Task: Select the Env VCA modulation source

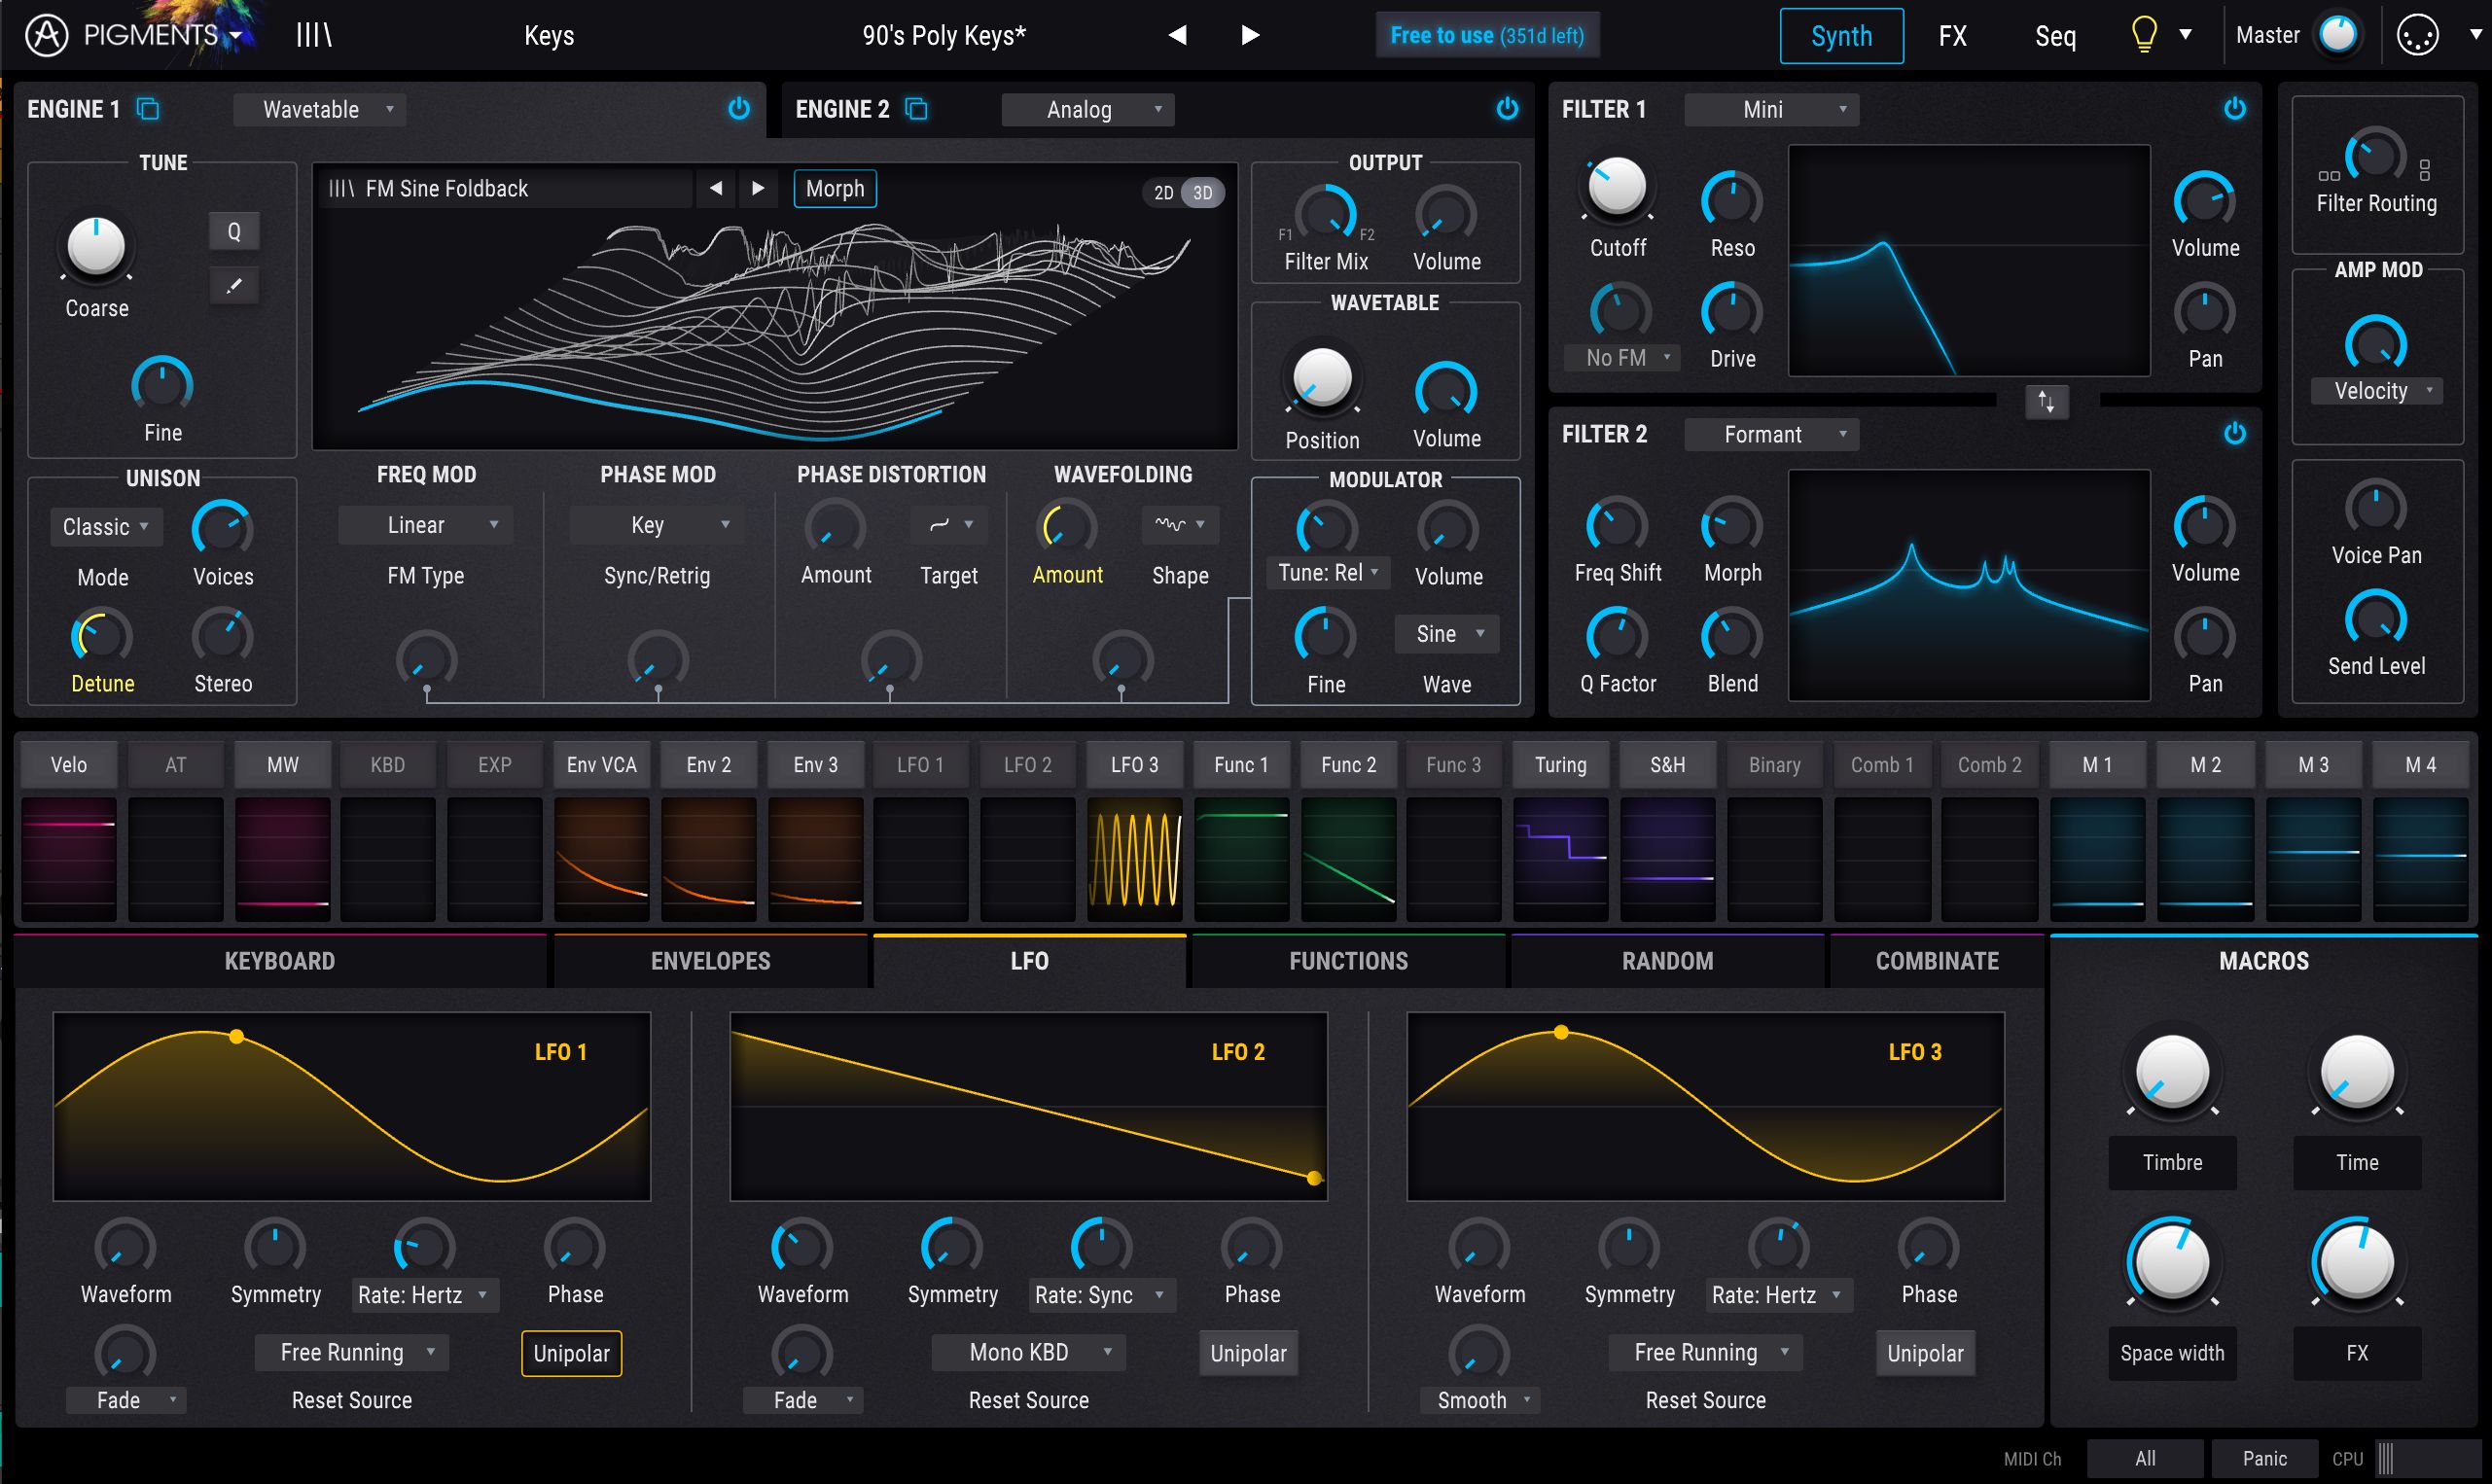Action: coord(601,765)
